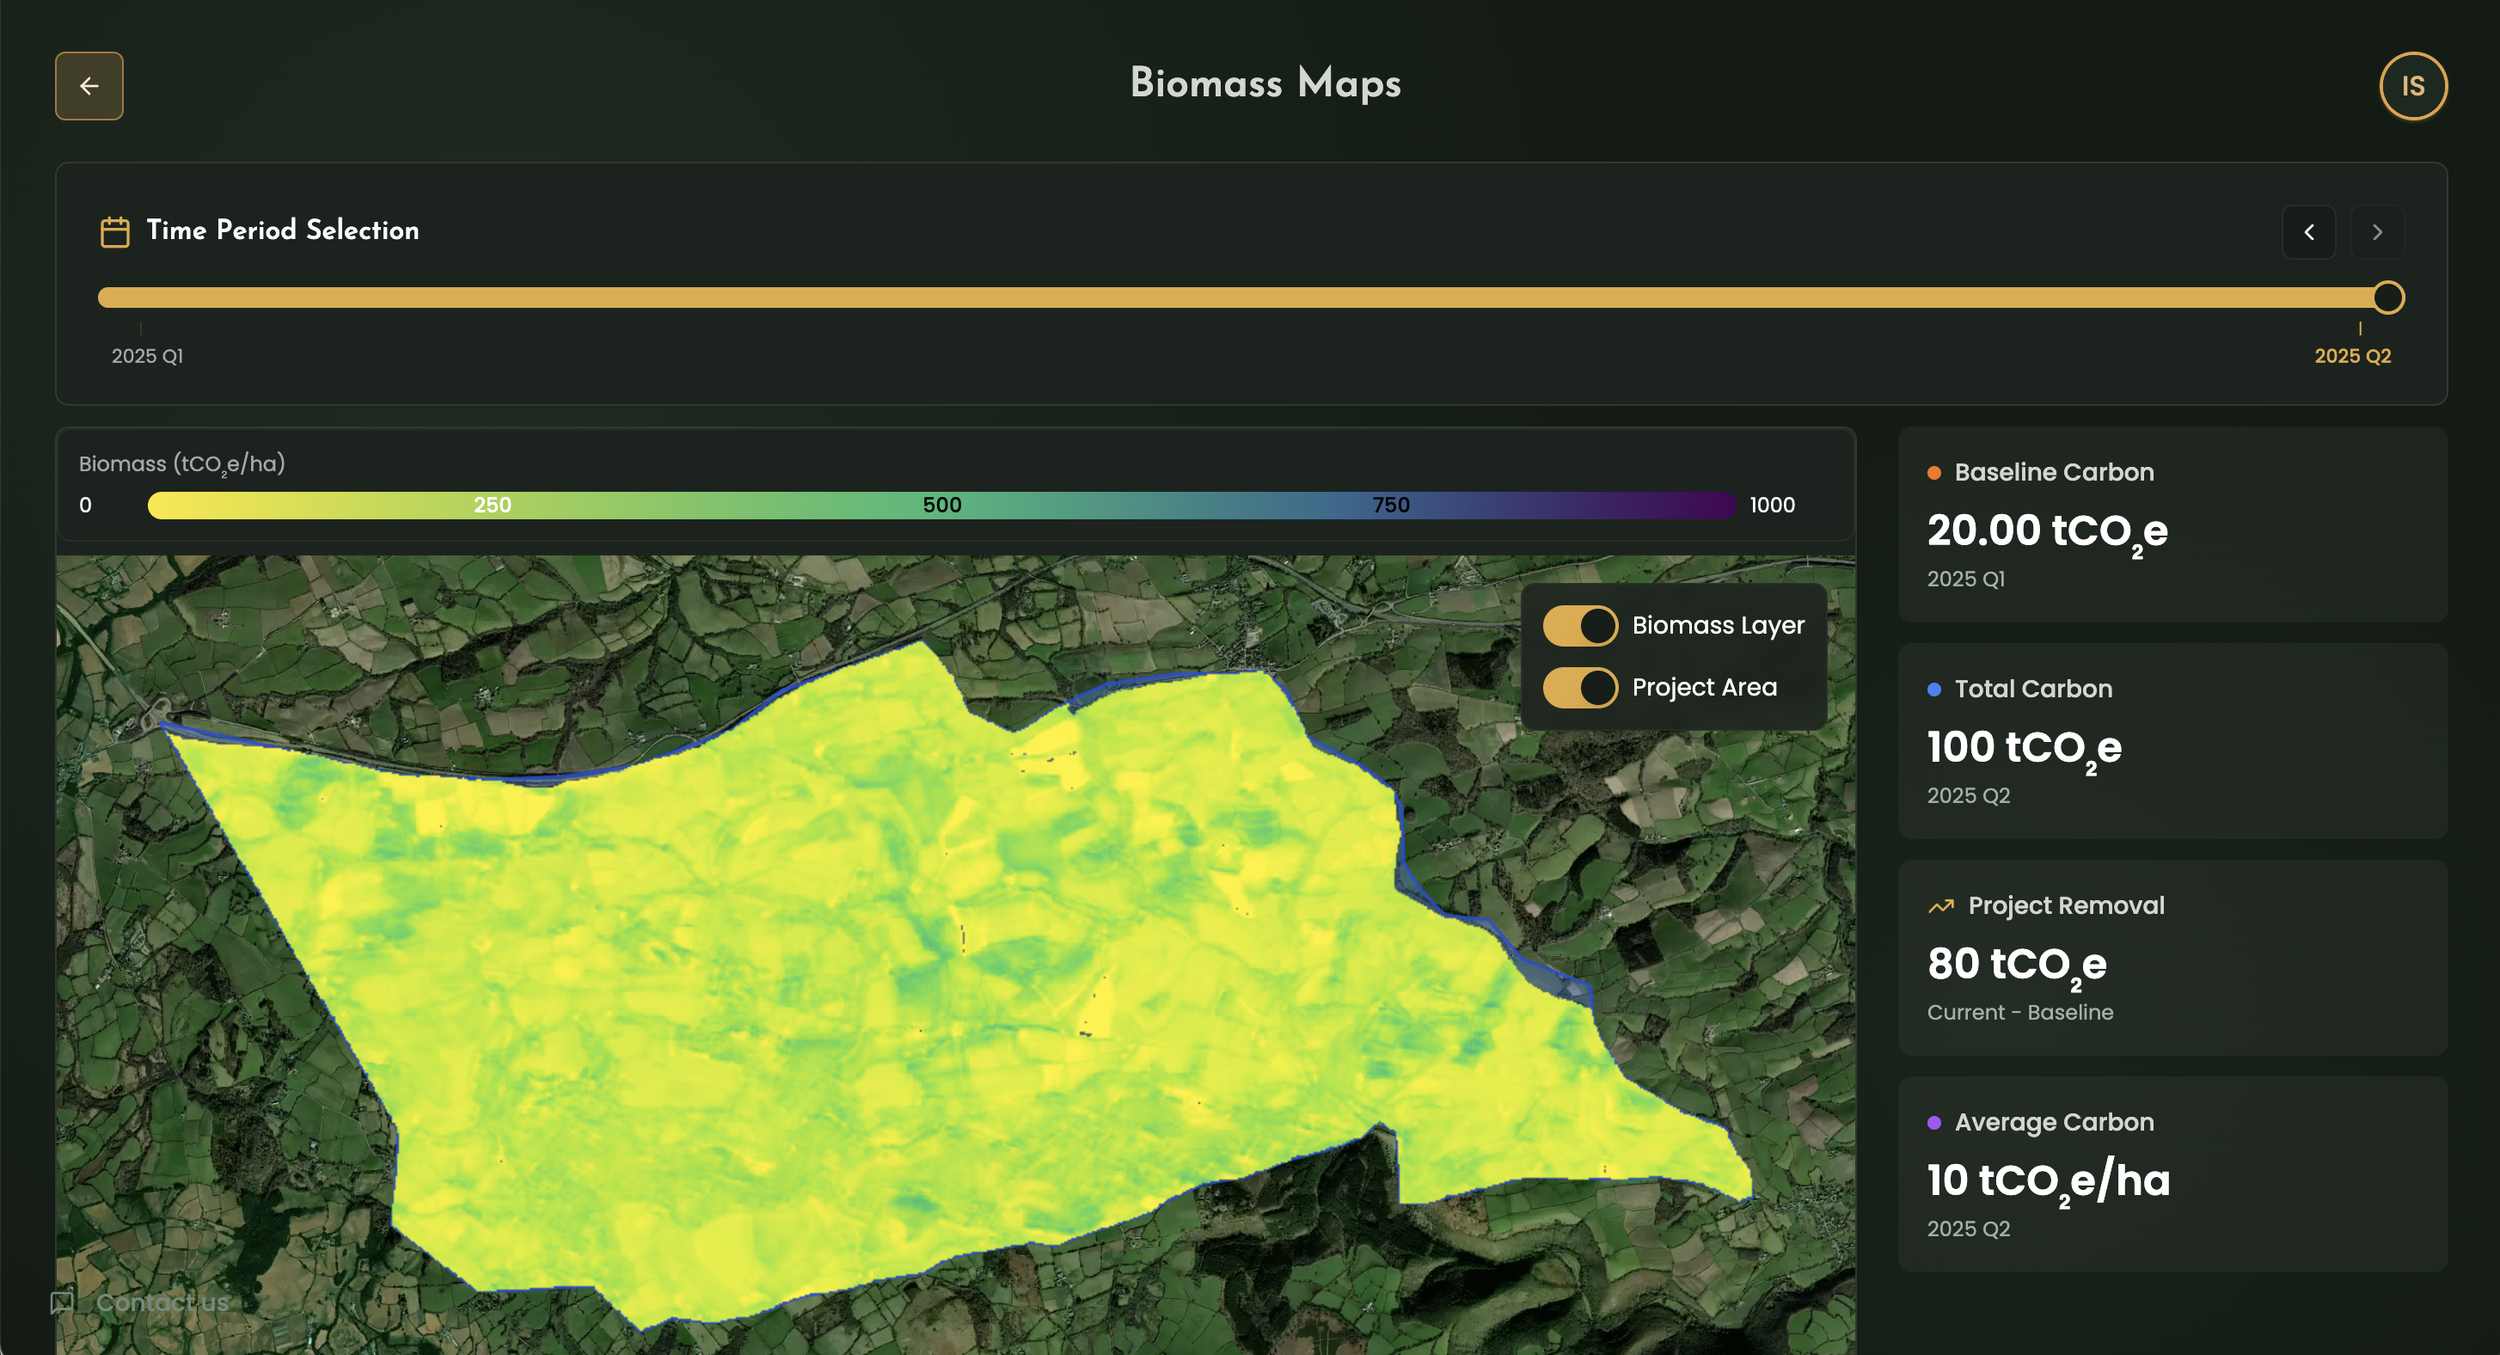The height and width of the screenshot is (1355, 2500).
Task: Toggle off the Project Area switch
Action: tap(1579, 688)
